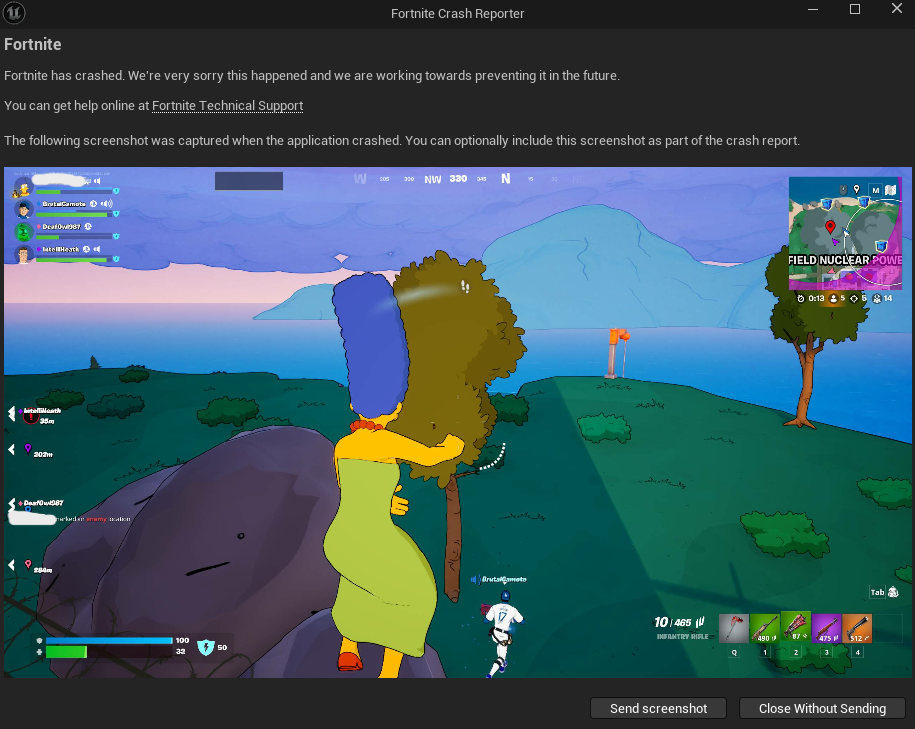Click DeafOwl987's green avatar
This screenshot has height=729, width=915.
(23, 232)
